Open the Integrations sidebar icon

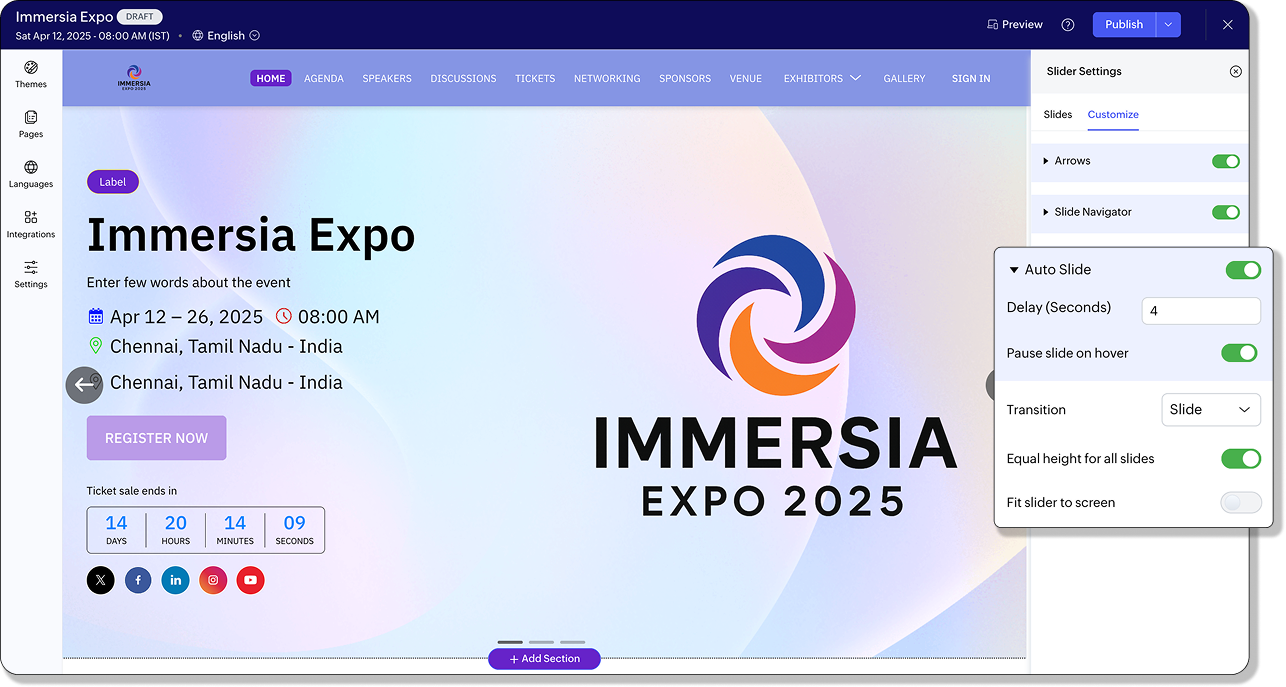[31, 218]
